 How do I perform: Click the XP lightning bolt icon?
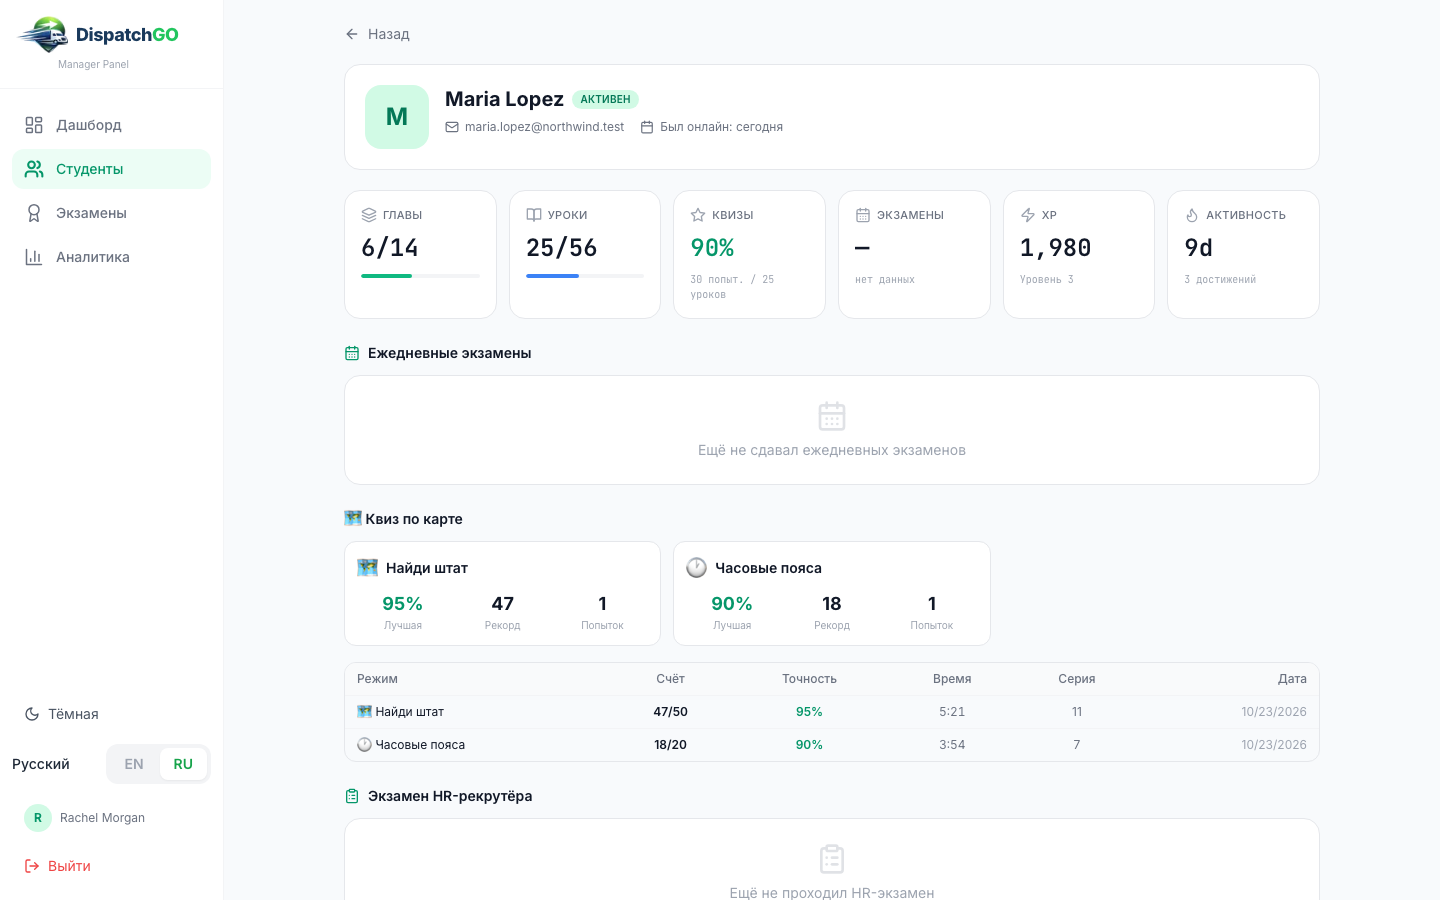point(1028,215)
